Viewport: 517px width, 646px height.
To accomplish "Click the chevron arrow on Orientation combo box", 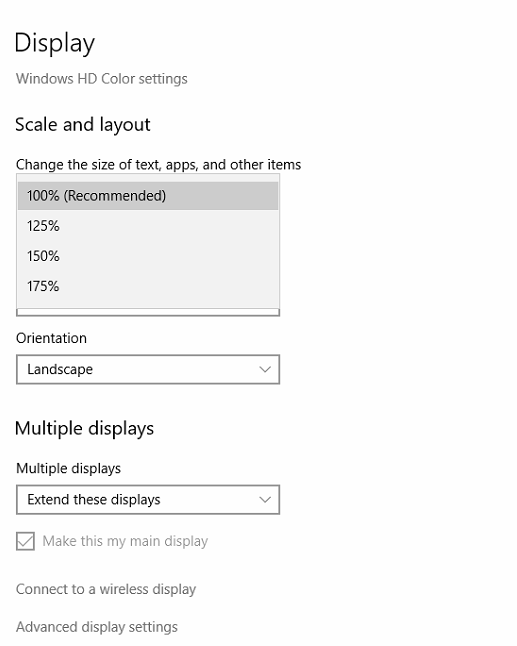I will pos(265,370).
